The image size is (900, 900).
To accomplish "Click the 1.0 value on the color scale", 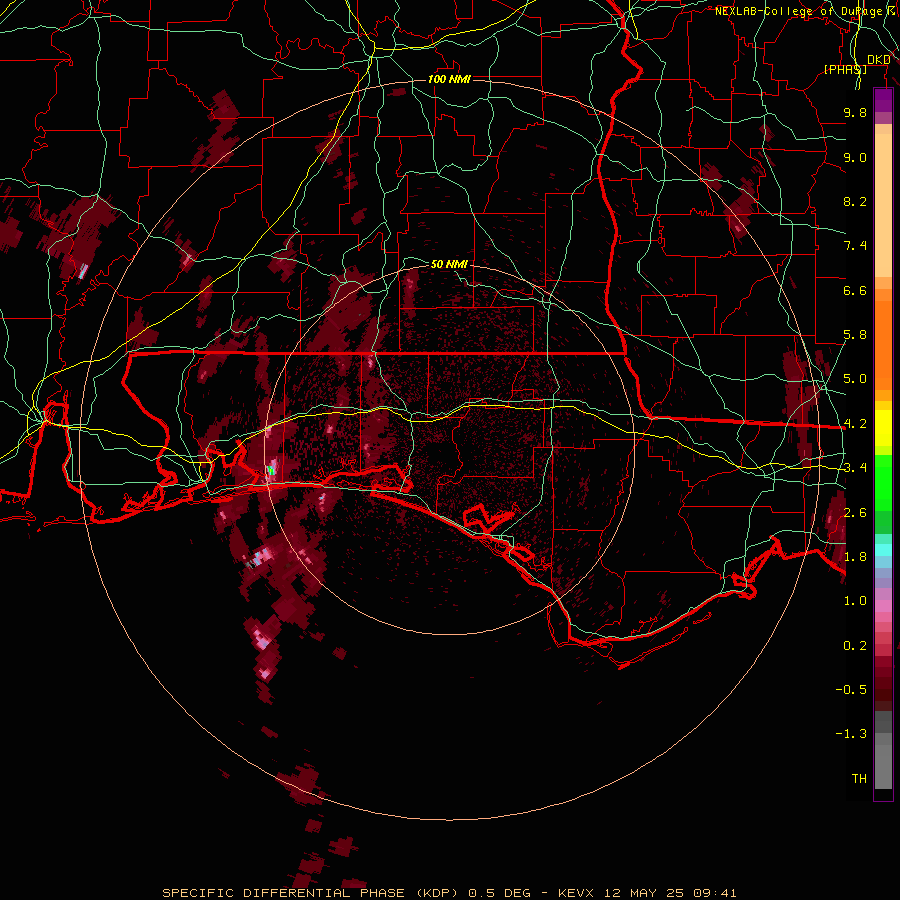I will (x=855, y=601).
